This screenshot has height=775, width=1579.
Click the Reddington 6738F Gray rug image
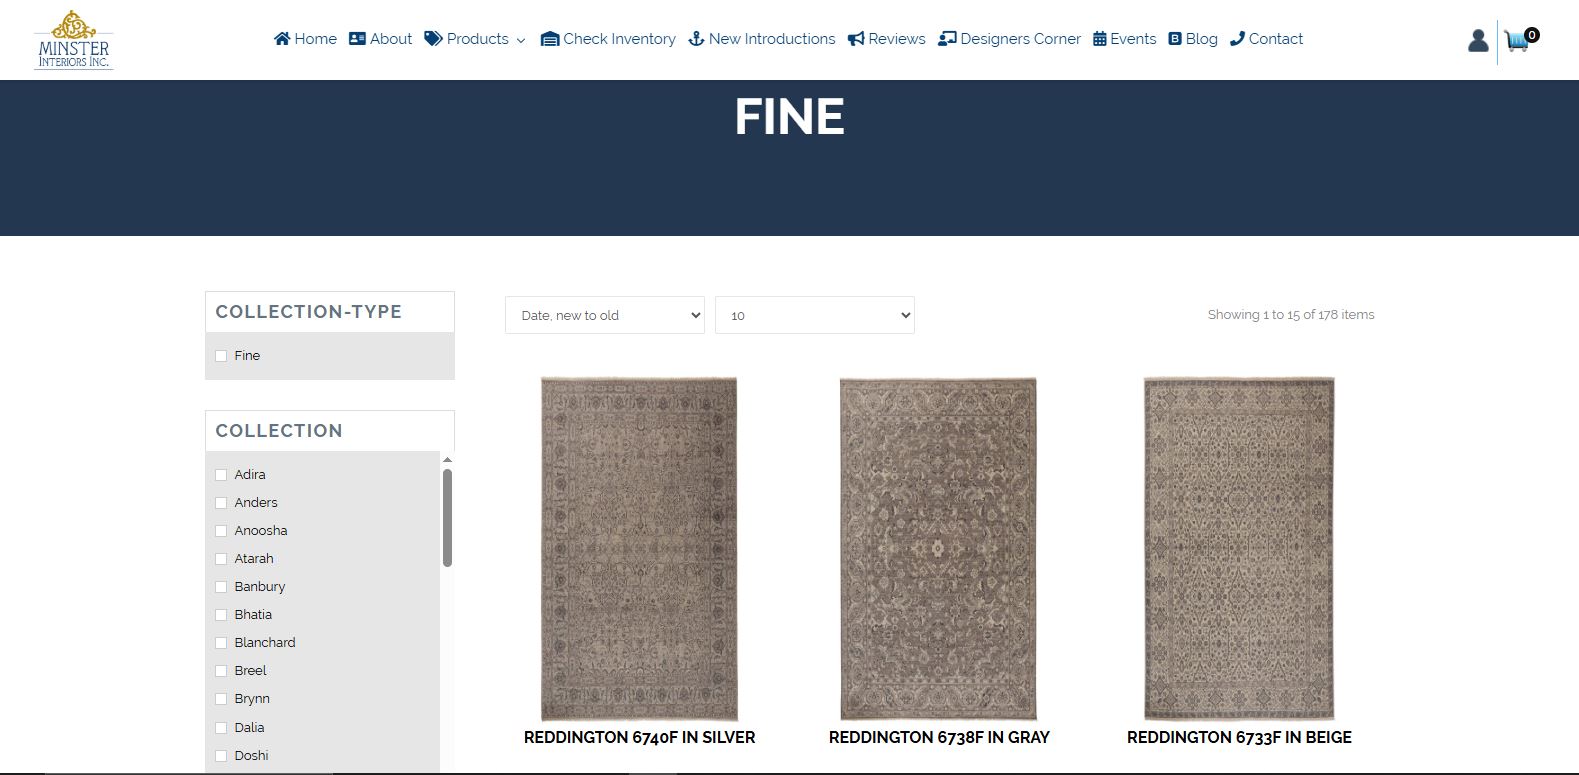pos(939,549)
